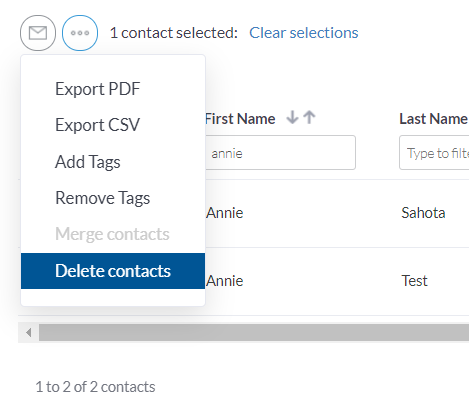This screenshot has width=469, height=410.
Task: Click the Last Name column header
Action: pyautogui.click(x=433, y=119)
